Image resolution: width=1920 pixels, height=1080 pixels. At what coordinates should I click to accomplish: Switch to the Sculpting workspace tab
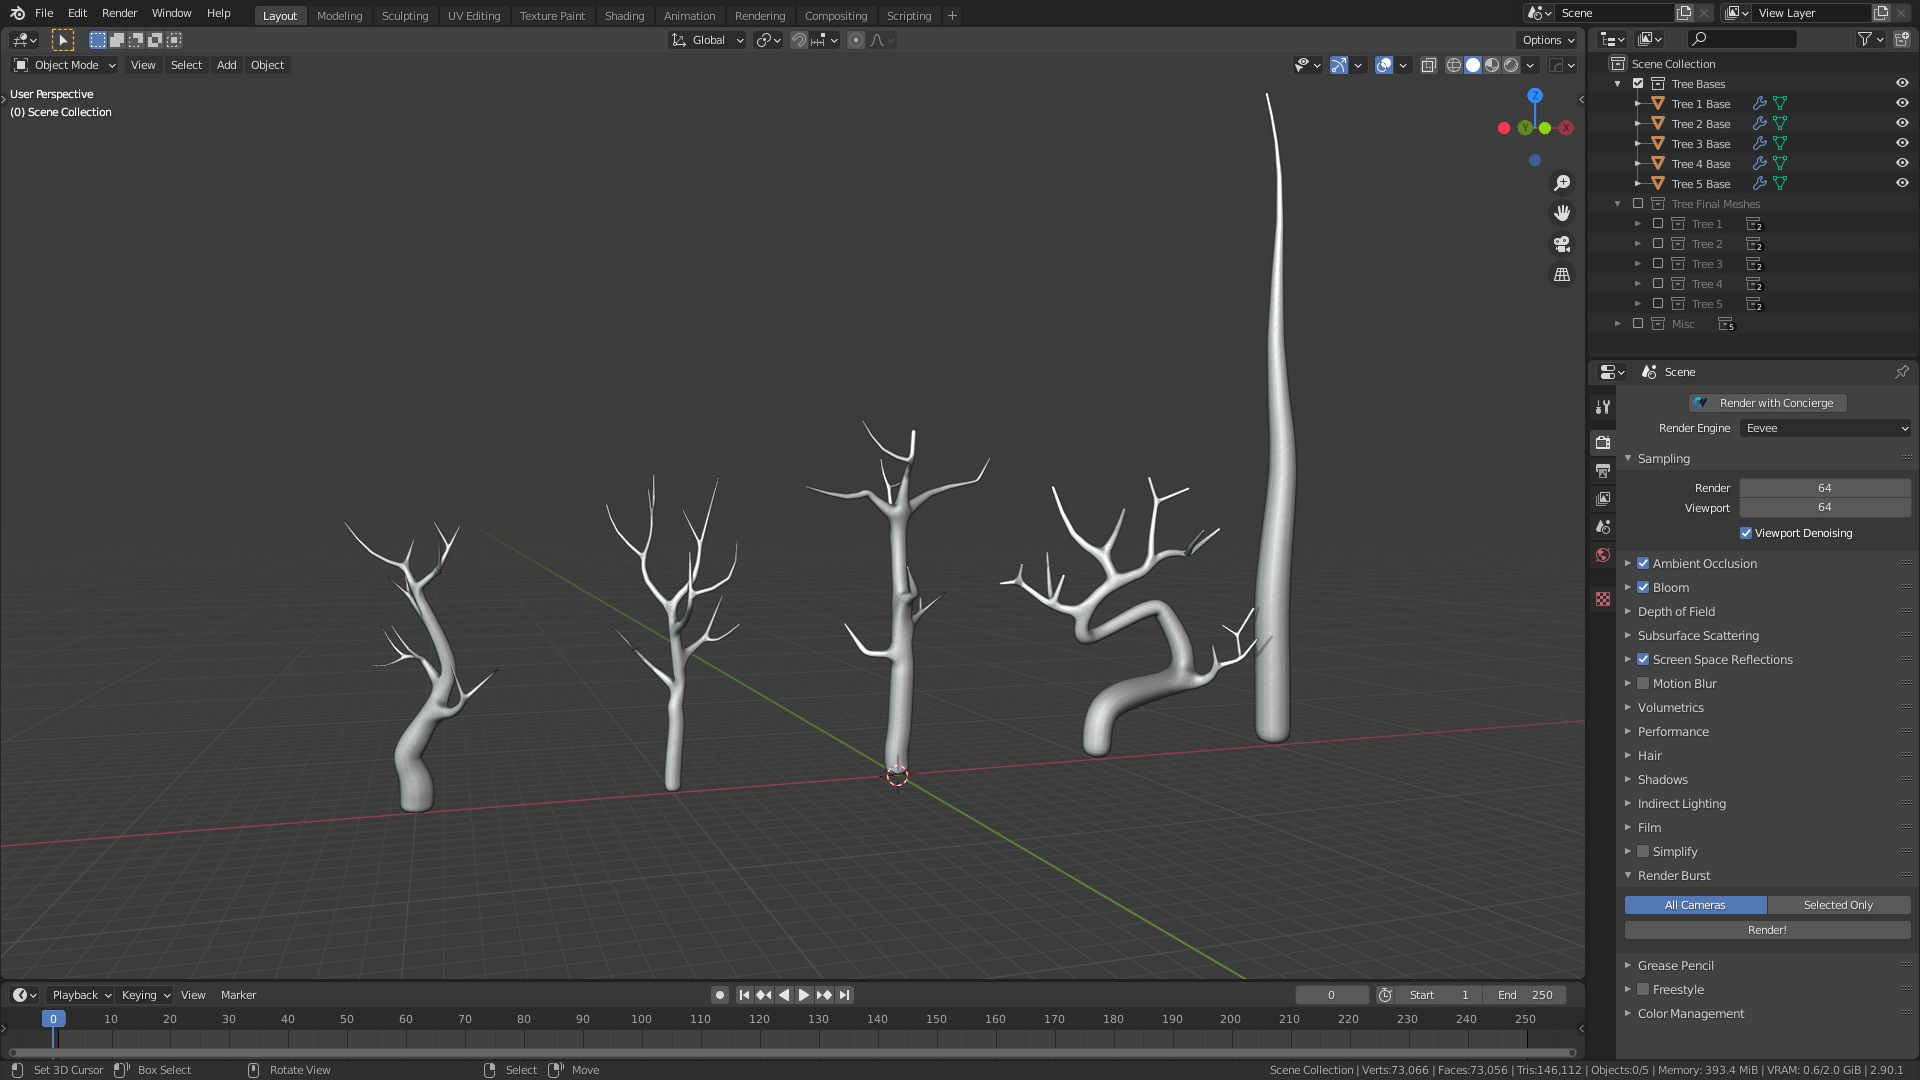(404, 15)
